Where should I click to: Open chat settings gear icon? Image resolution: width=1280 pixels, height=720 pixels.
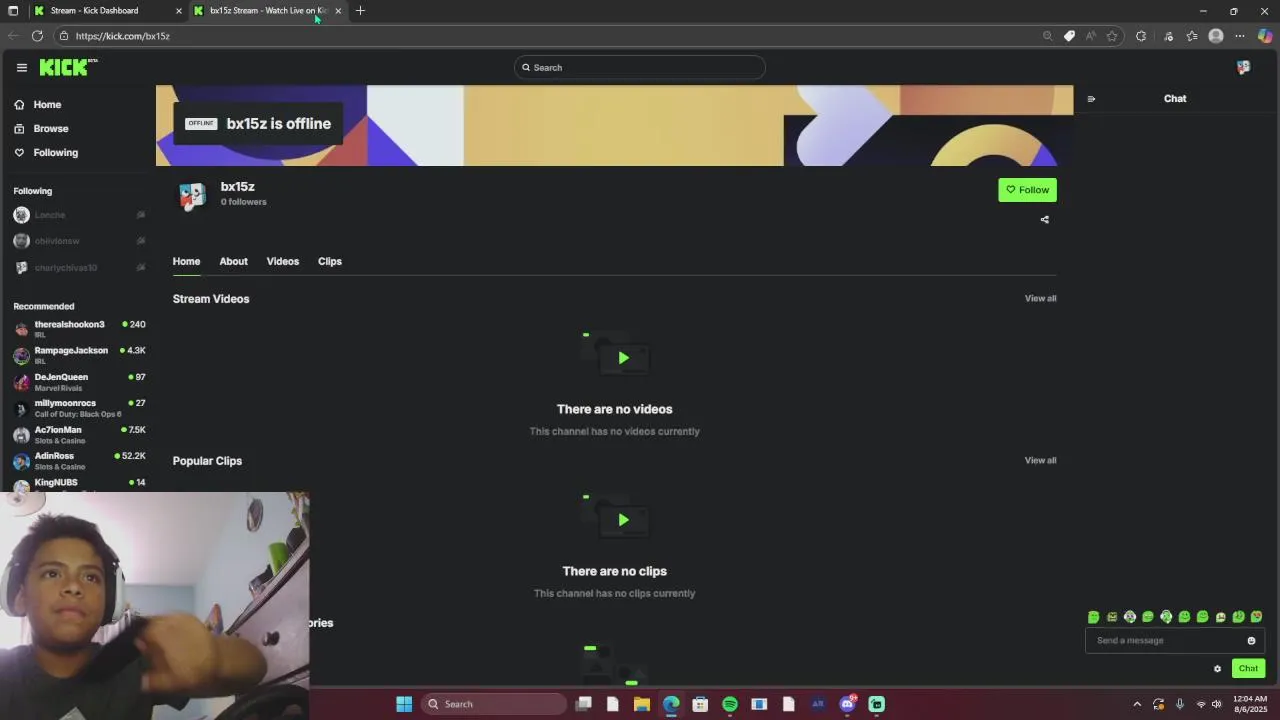point(1217,669)
